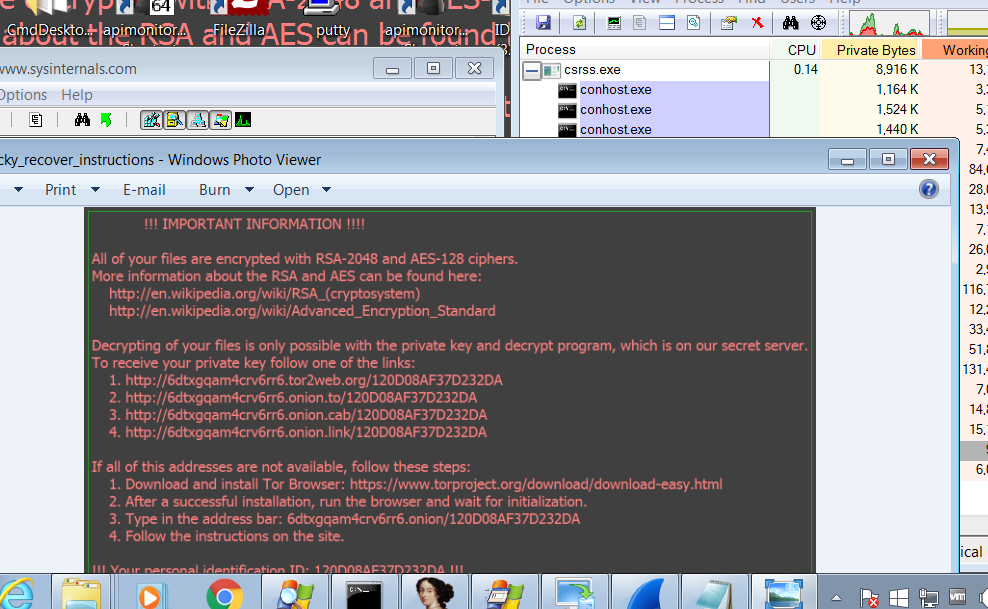Open Photo Viewer's blue help icon
Screen dimensions: 988x609
pos(928,189)
